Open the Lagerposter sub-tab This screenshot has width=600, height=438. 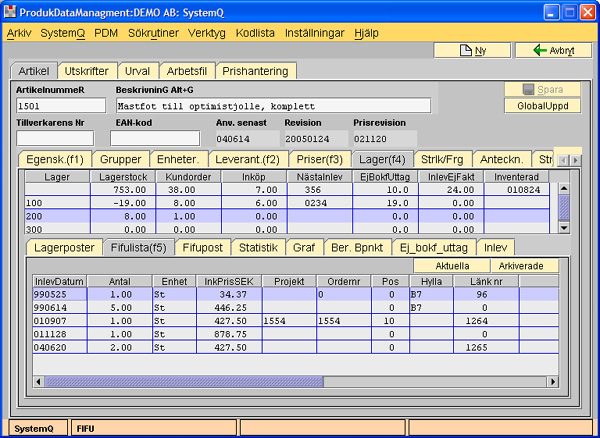coord(64,247)
